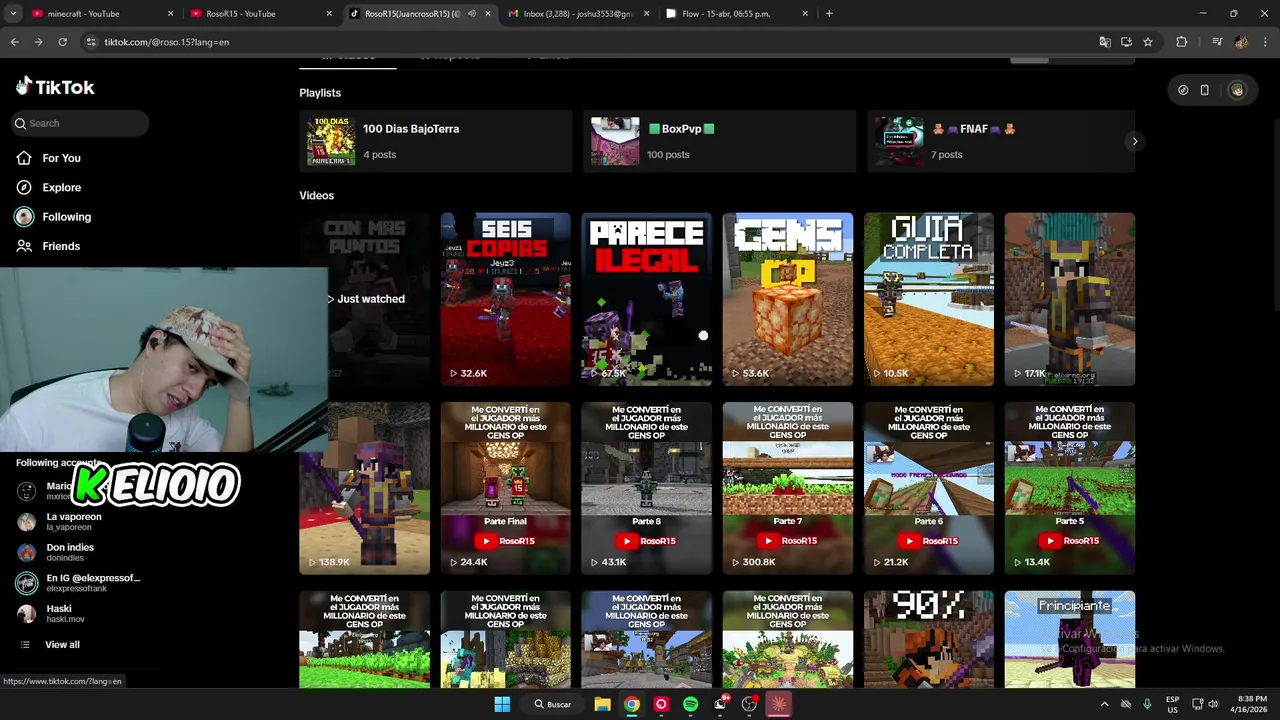The image size is (1280, 720).
Task: Open the Chrome three-dot menu
Action: tap(1265, 42)
